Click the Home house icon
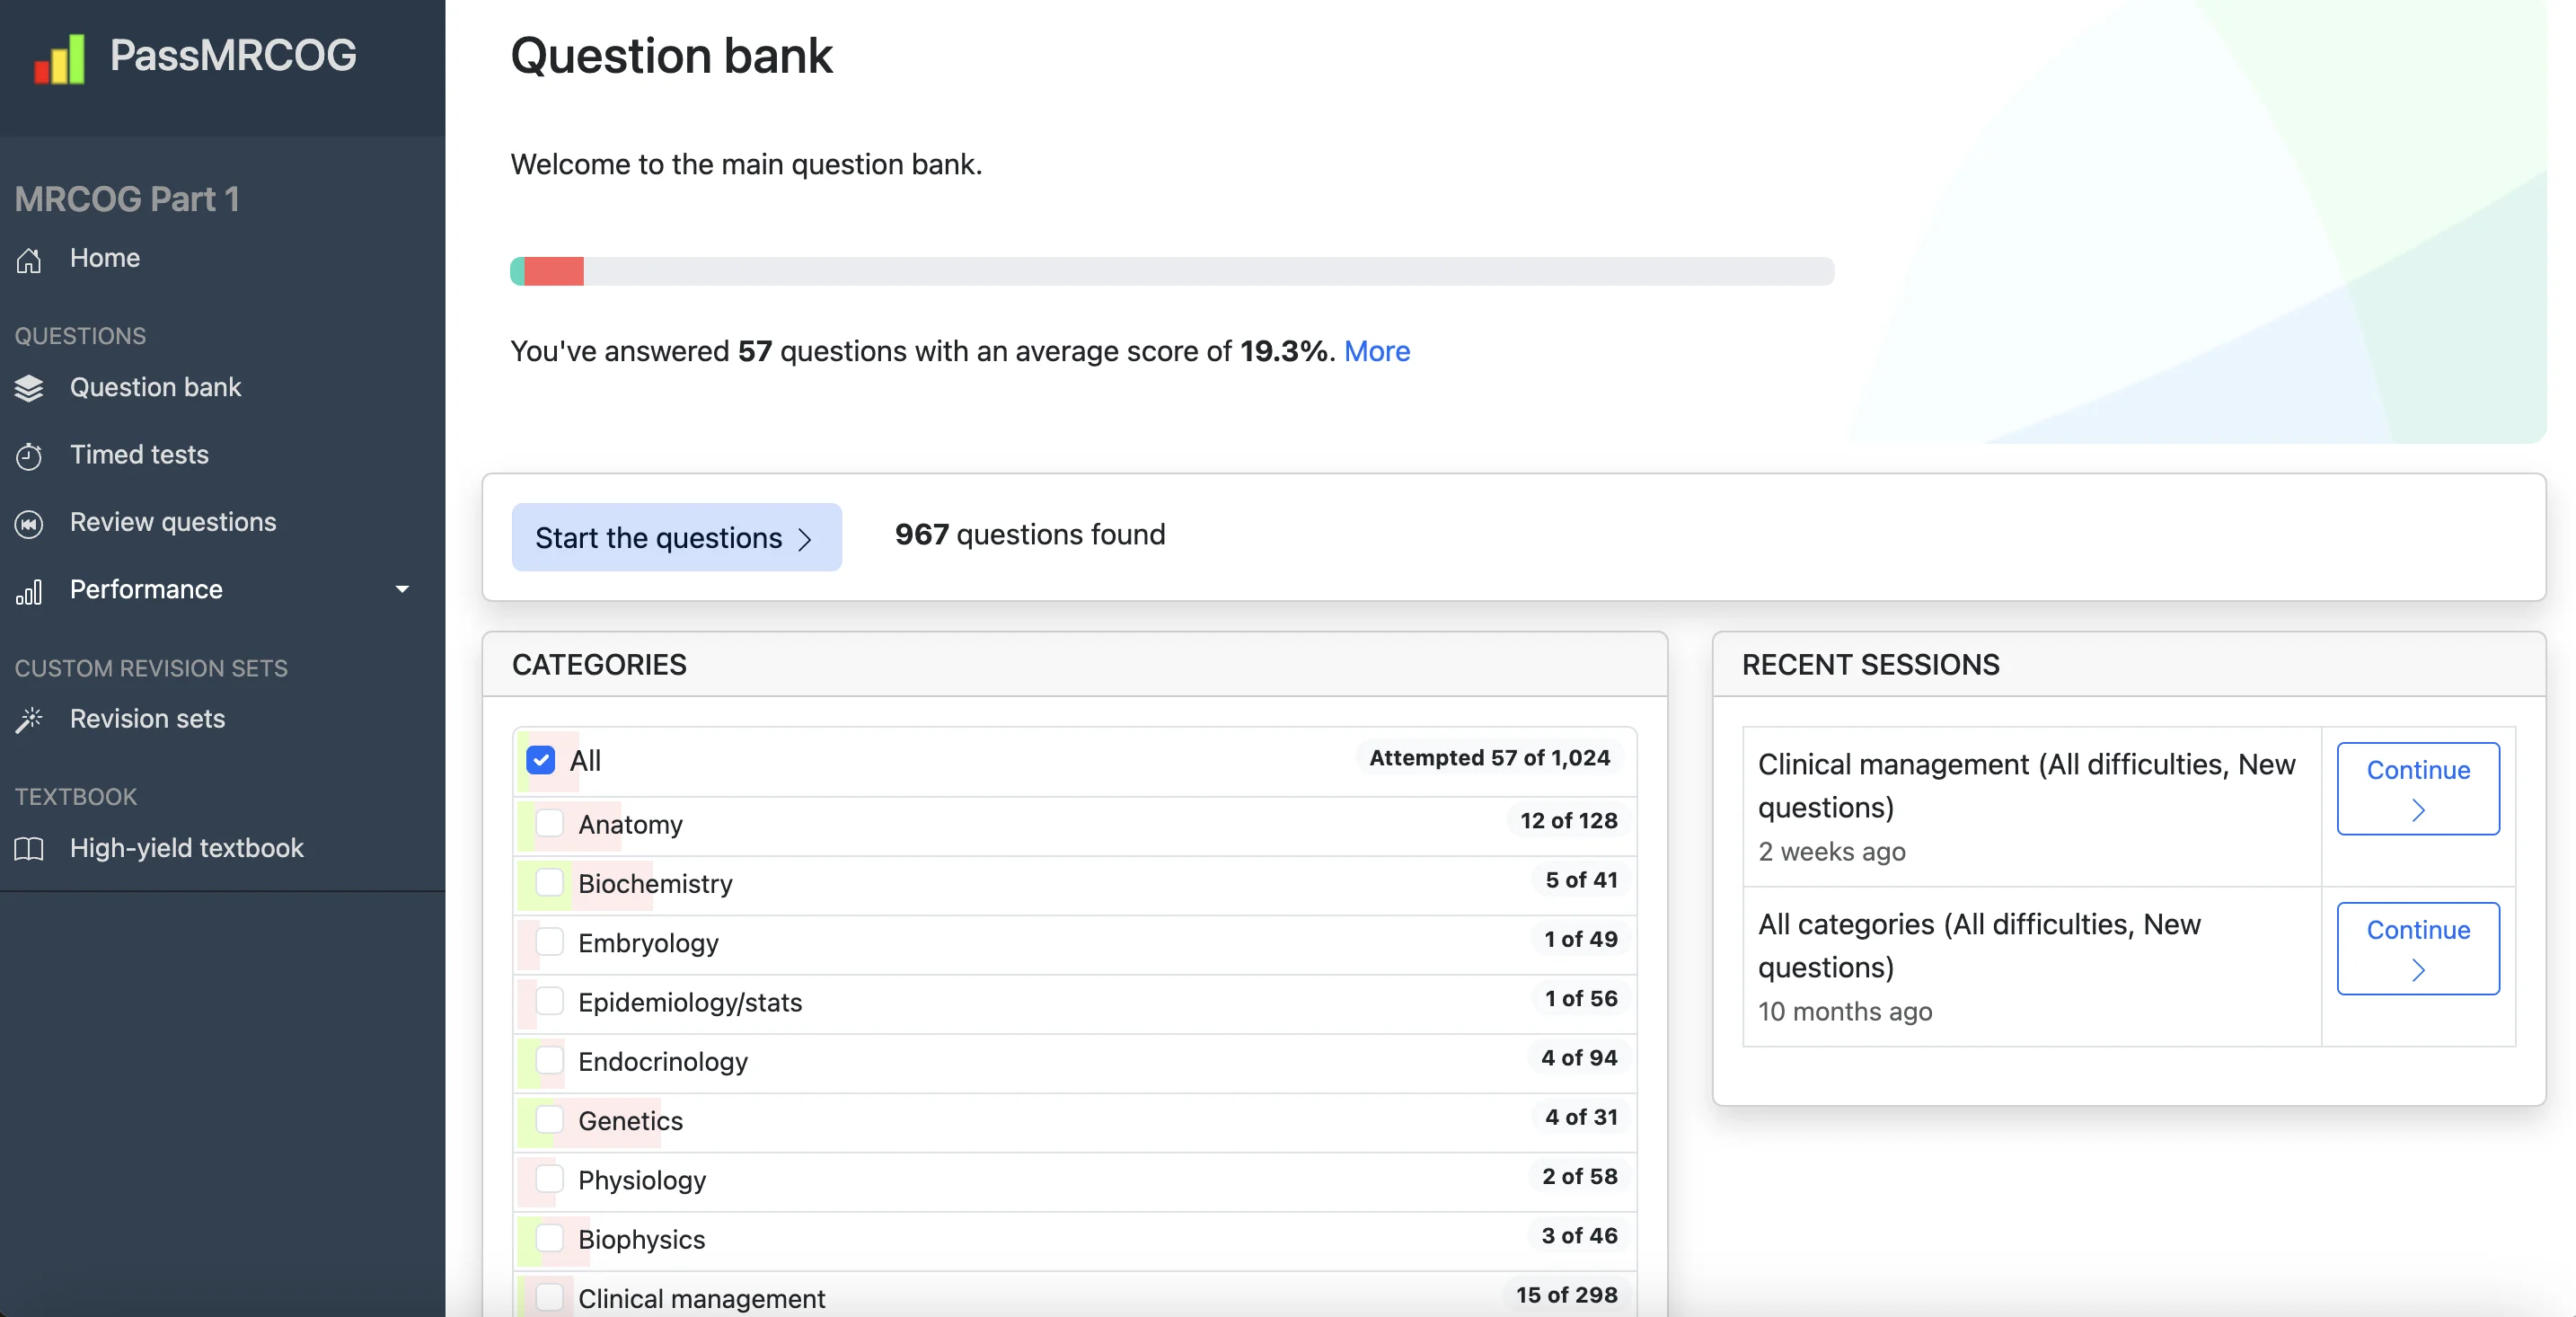This screenshot has height=1317, width=2576. click(x=29, y=260)
